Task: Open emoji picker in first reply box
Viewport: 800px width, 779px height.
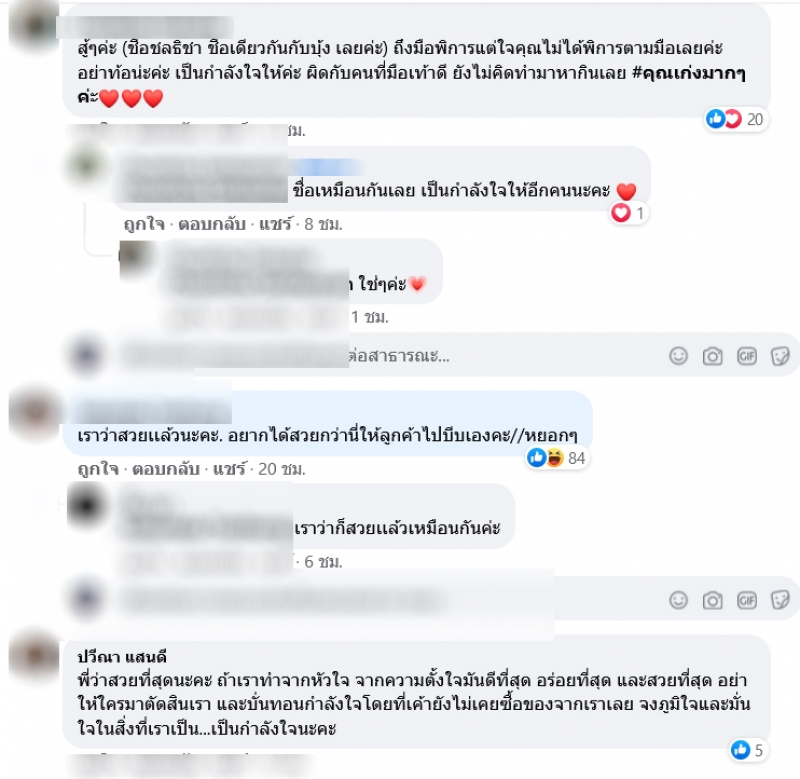Action: [678, 356]
